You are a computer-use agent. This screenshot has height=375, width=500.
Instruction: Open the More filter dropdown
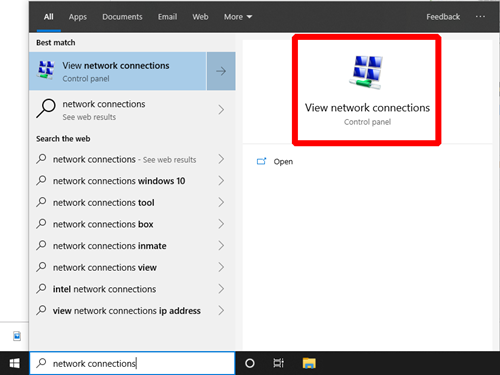coord(238,17)
